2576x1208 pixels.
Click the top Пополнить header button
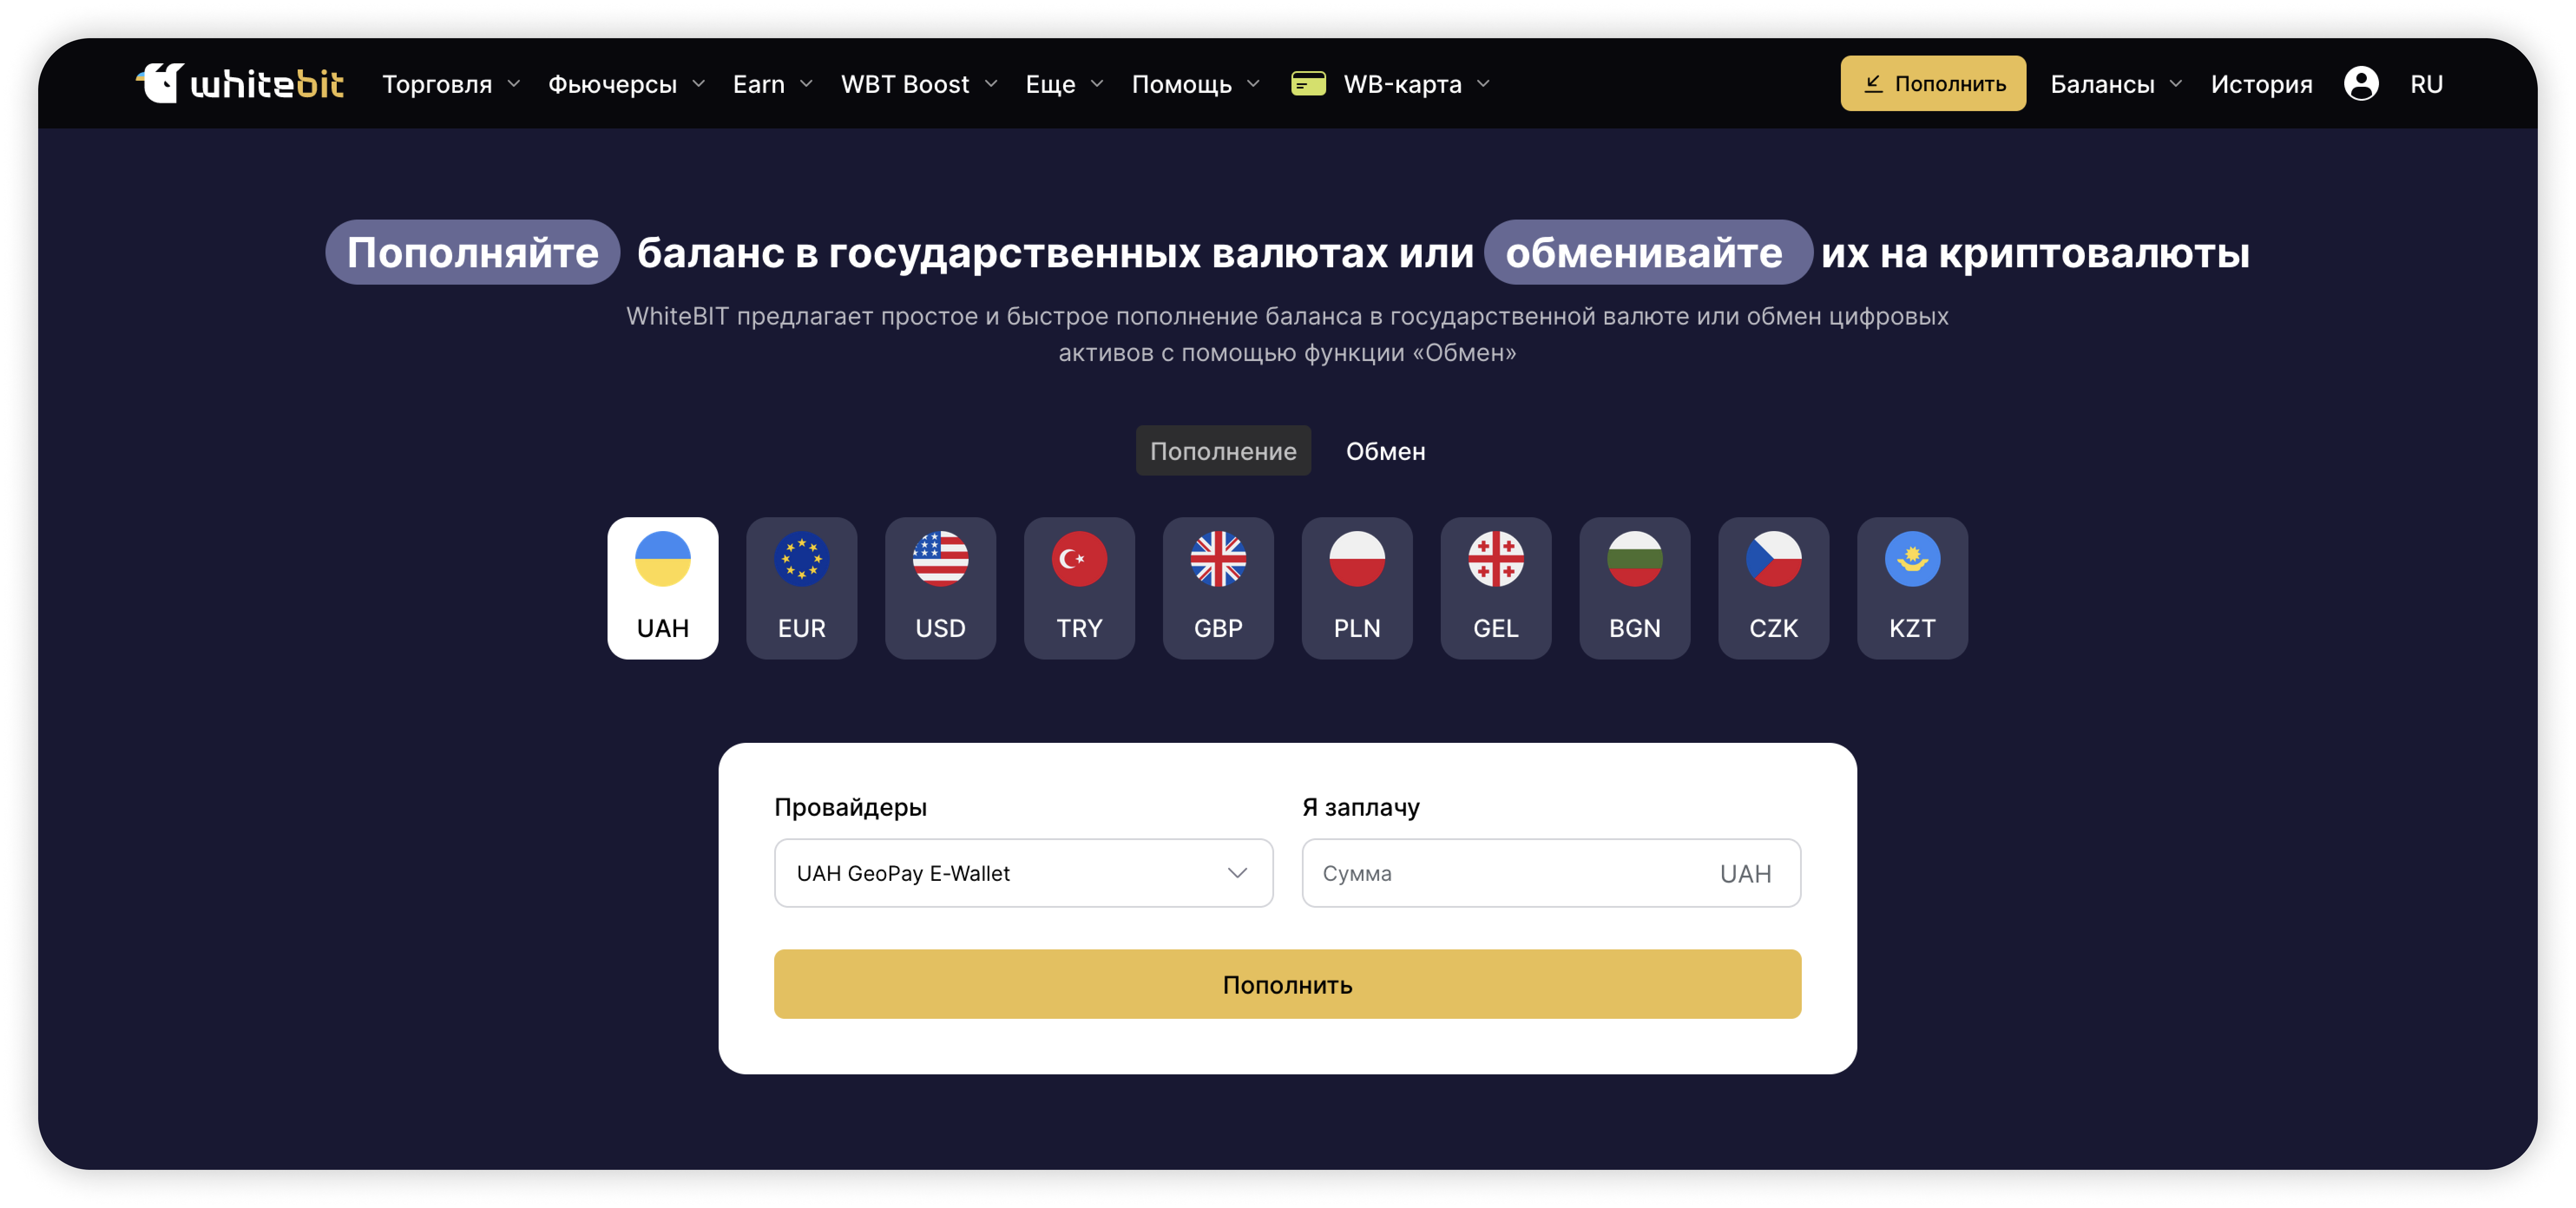[1933, 83]
